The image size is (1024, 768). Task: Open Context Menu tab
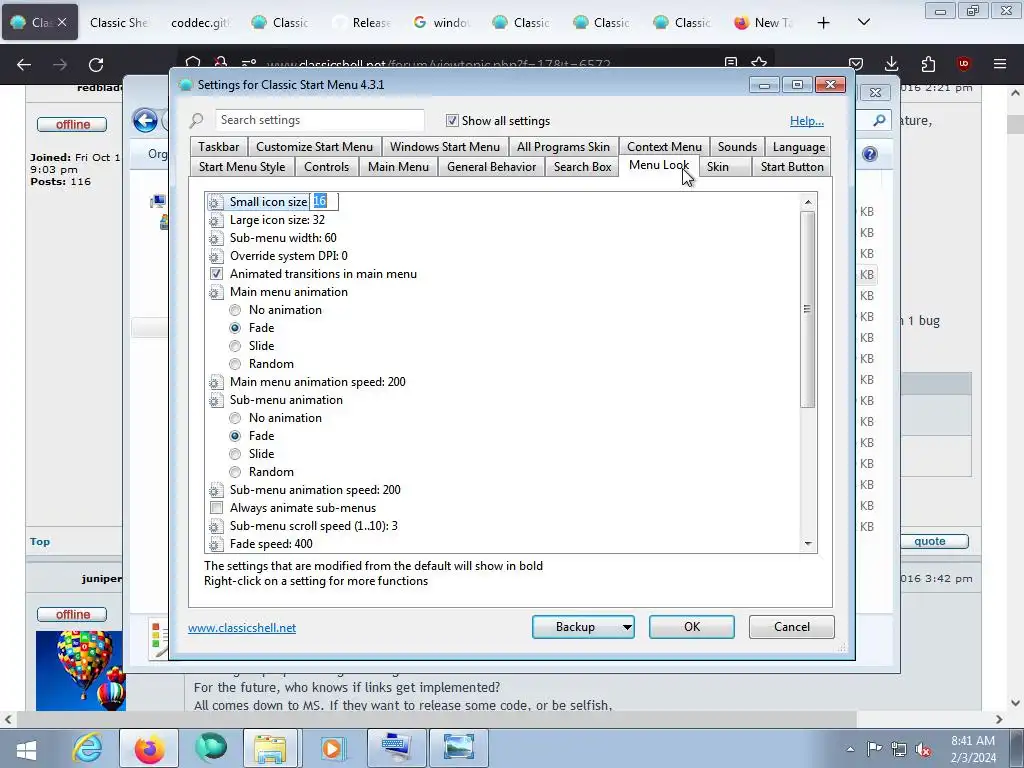pos(665,147)
